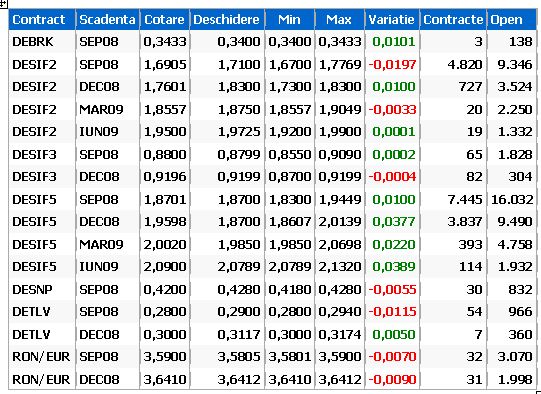This screenshot has width=541, height=394.
Task: Click the red variation value -0,0197
Action: point(392,65)
